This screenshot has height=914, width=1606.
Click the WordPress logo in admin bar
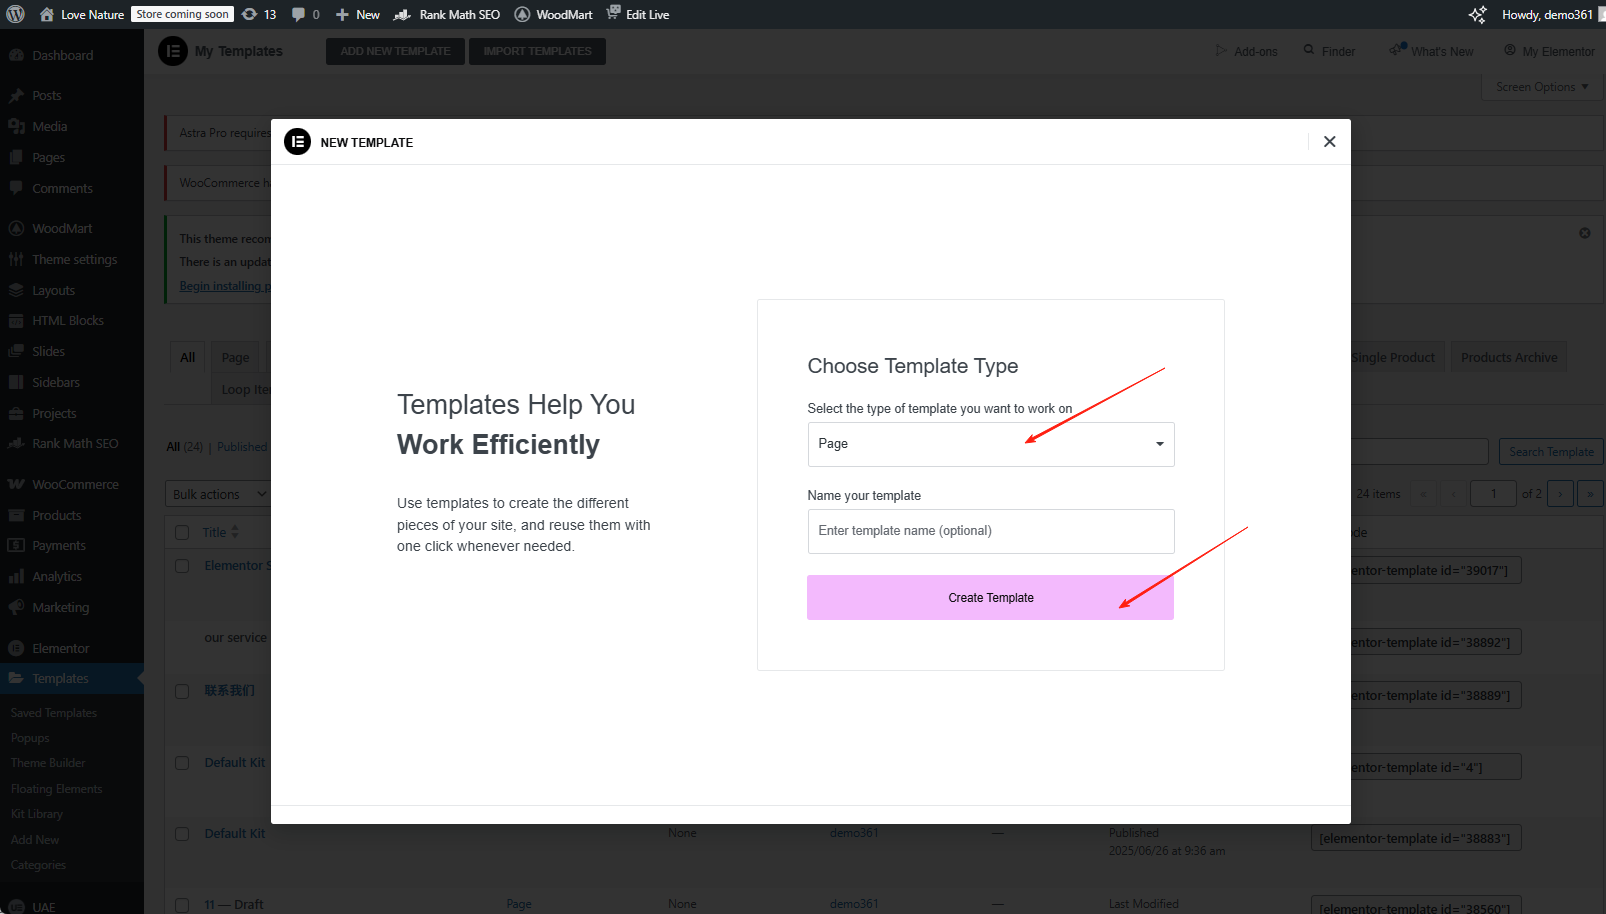(15, 14)
